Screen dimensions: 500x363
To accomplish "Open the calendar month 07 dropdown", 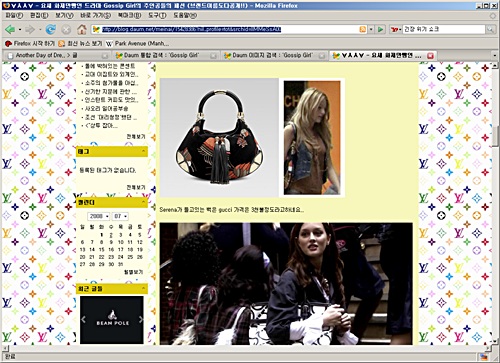I will [x=120, y=216].
